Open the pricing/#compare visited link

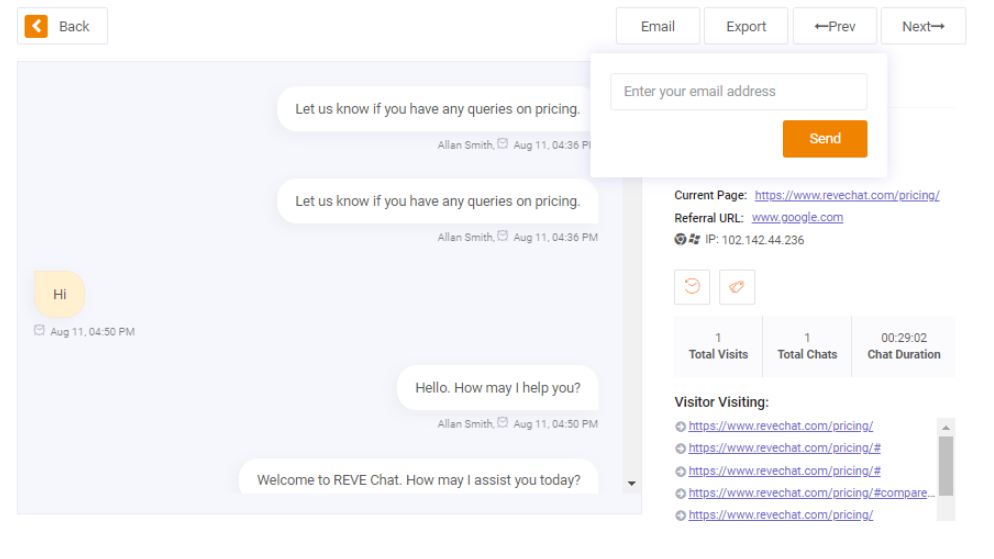click(811, 493)
